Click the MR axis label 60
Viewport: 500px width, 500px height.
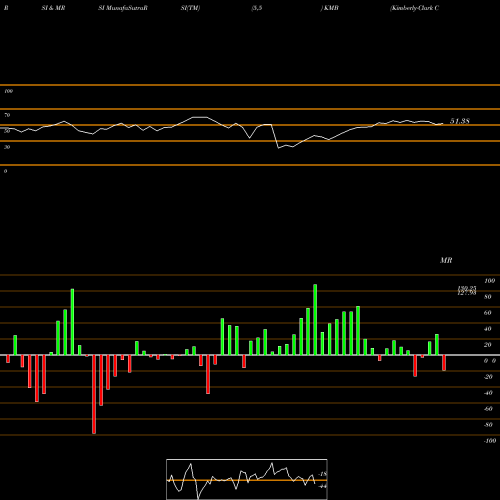click(488, 313)
